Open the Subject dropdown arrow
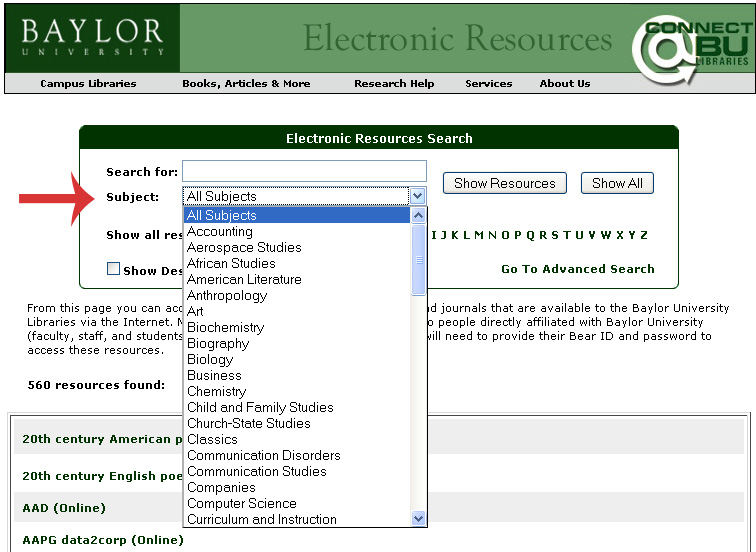Image resolution: width=756 pixels, height=552 pixels. click(x=418, y=197)
